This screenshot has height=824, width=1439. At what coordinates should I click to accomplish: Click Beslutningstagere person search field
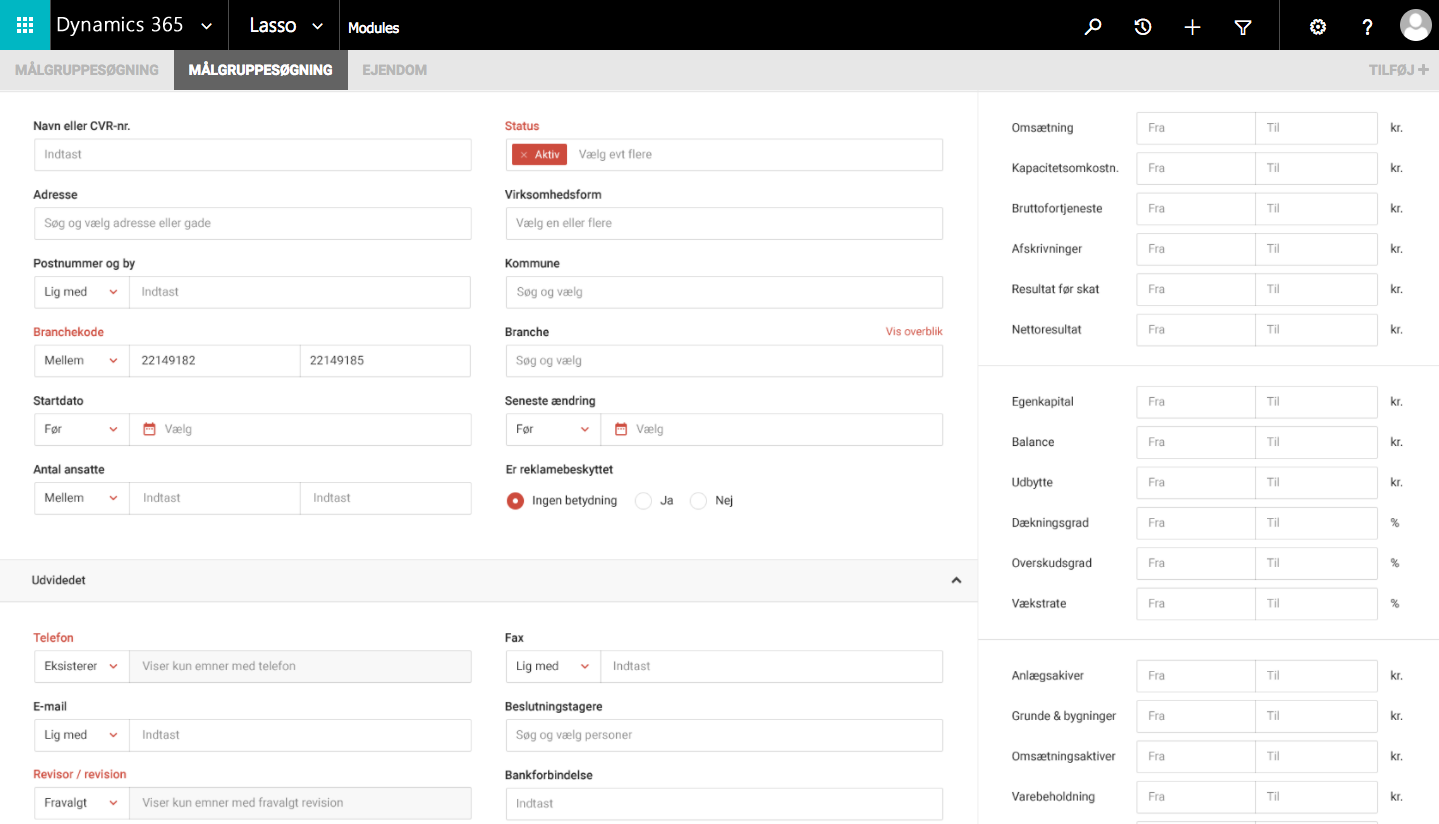coord(724,735)
